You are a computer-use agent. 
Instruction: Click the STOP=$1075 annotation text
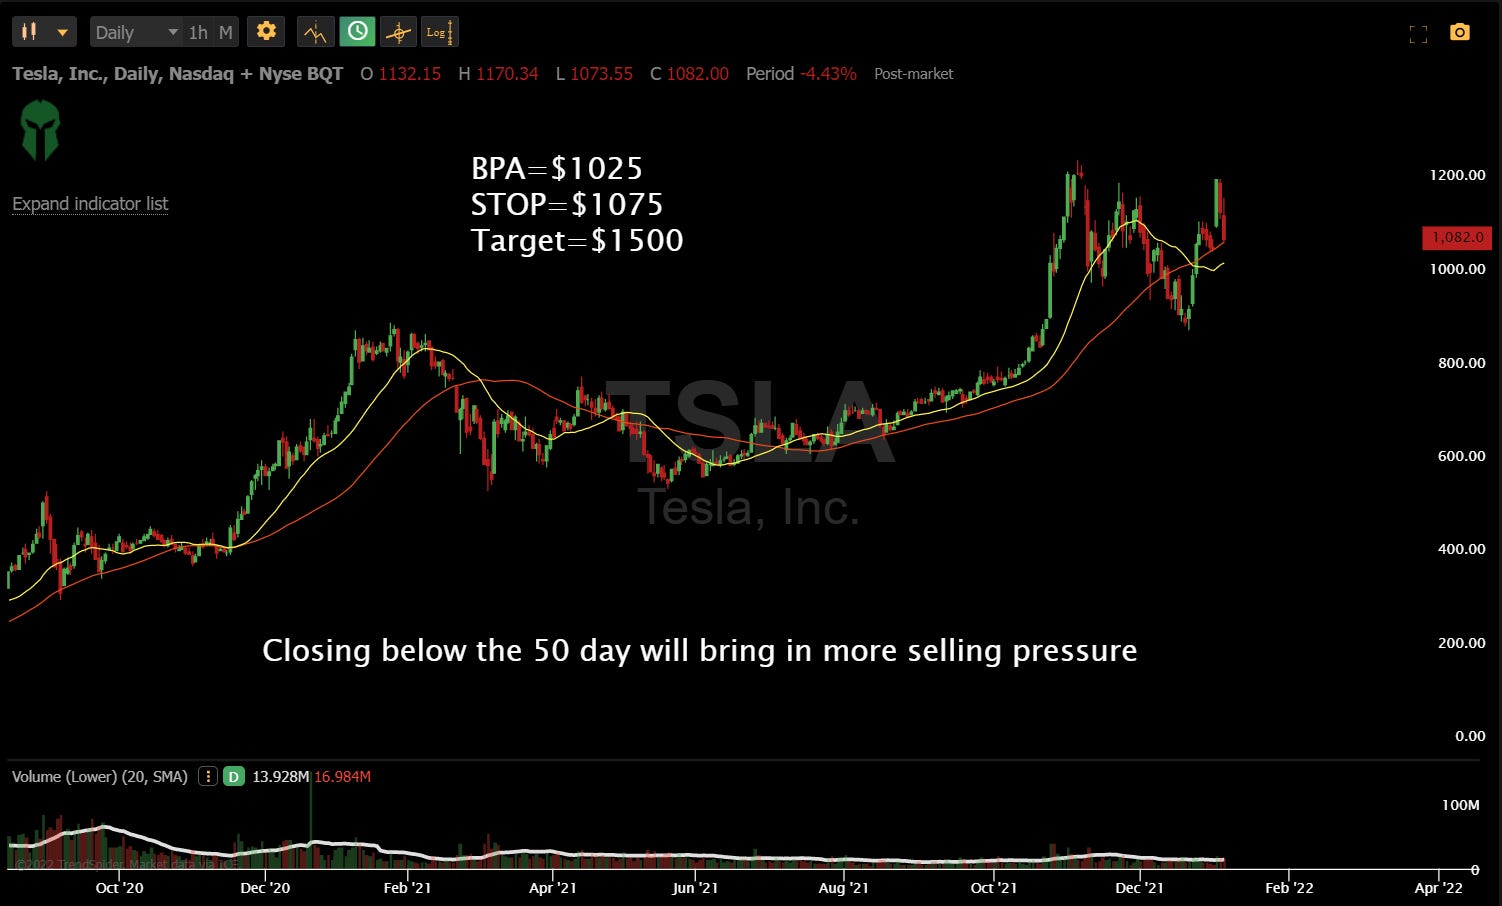[567, 204]
